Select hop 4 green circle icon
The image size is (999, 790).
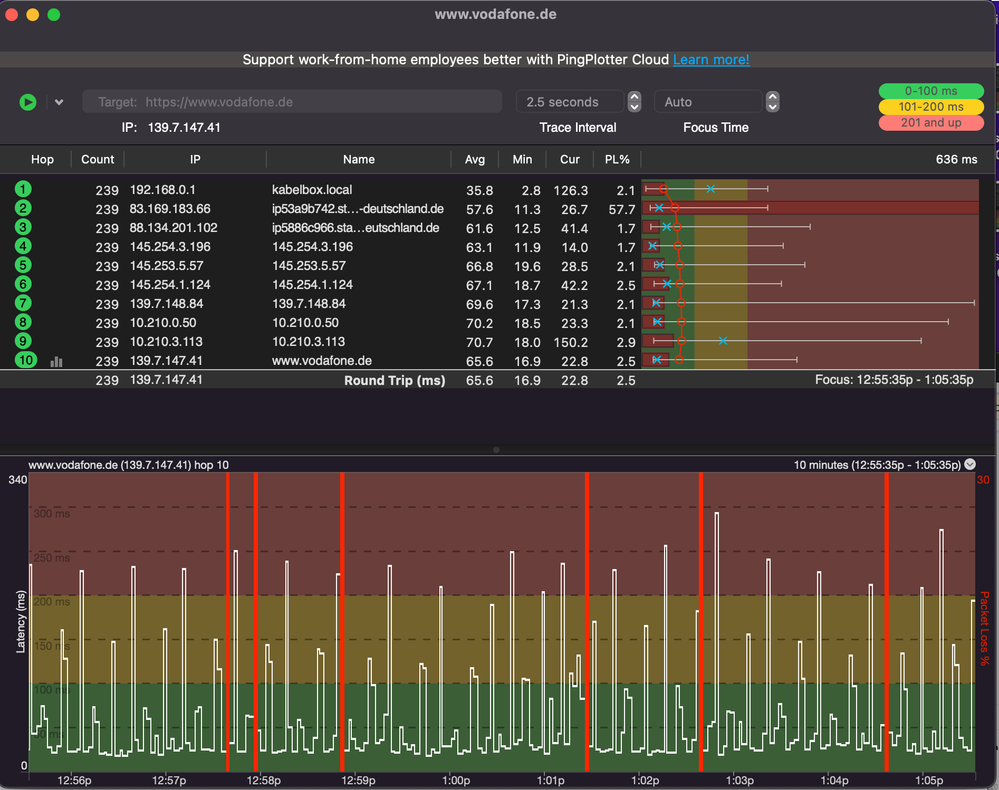23,246
